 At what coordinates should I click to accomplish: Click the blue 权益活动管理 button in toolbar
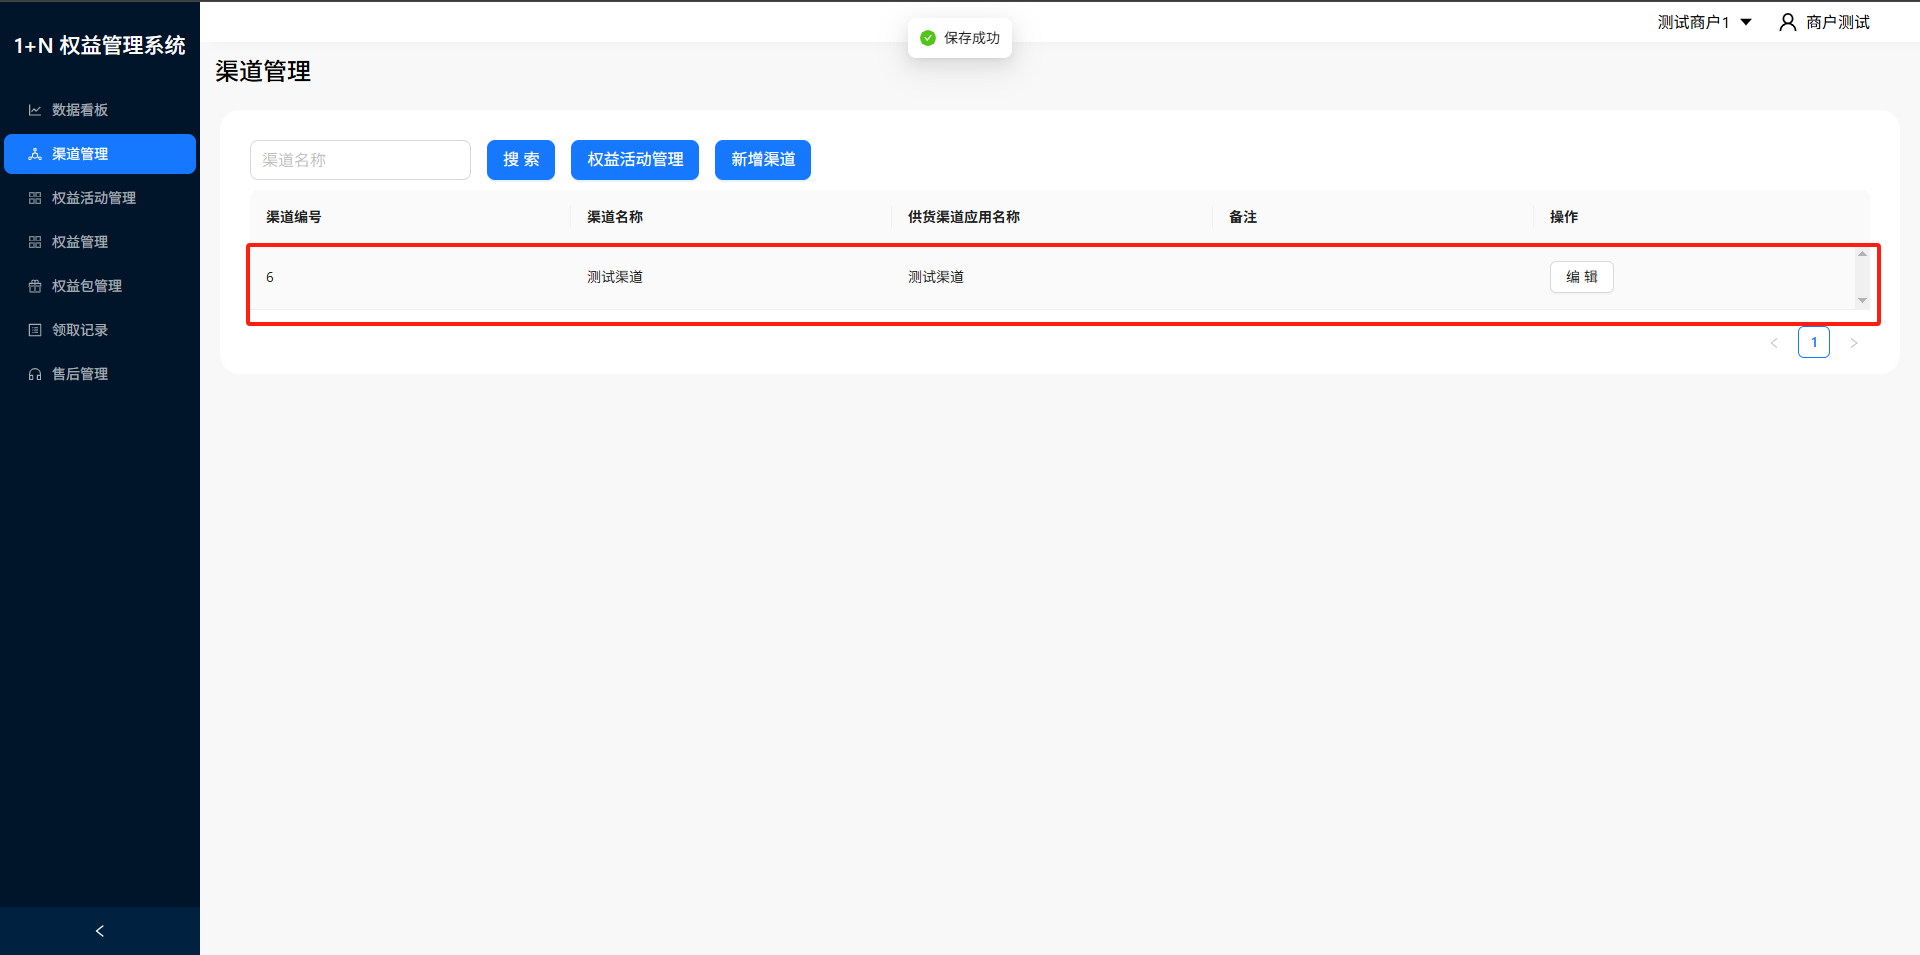click(x=634, y=160)
